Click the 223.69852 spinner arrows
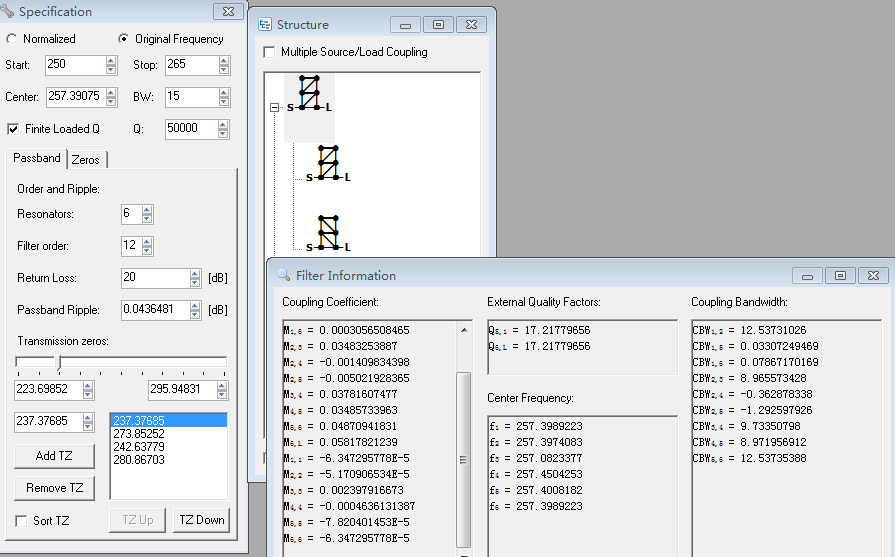 [88, 390]
